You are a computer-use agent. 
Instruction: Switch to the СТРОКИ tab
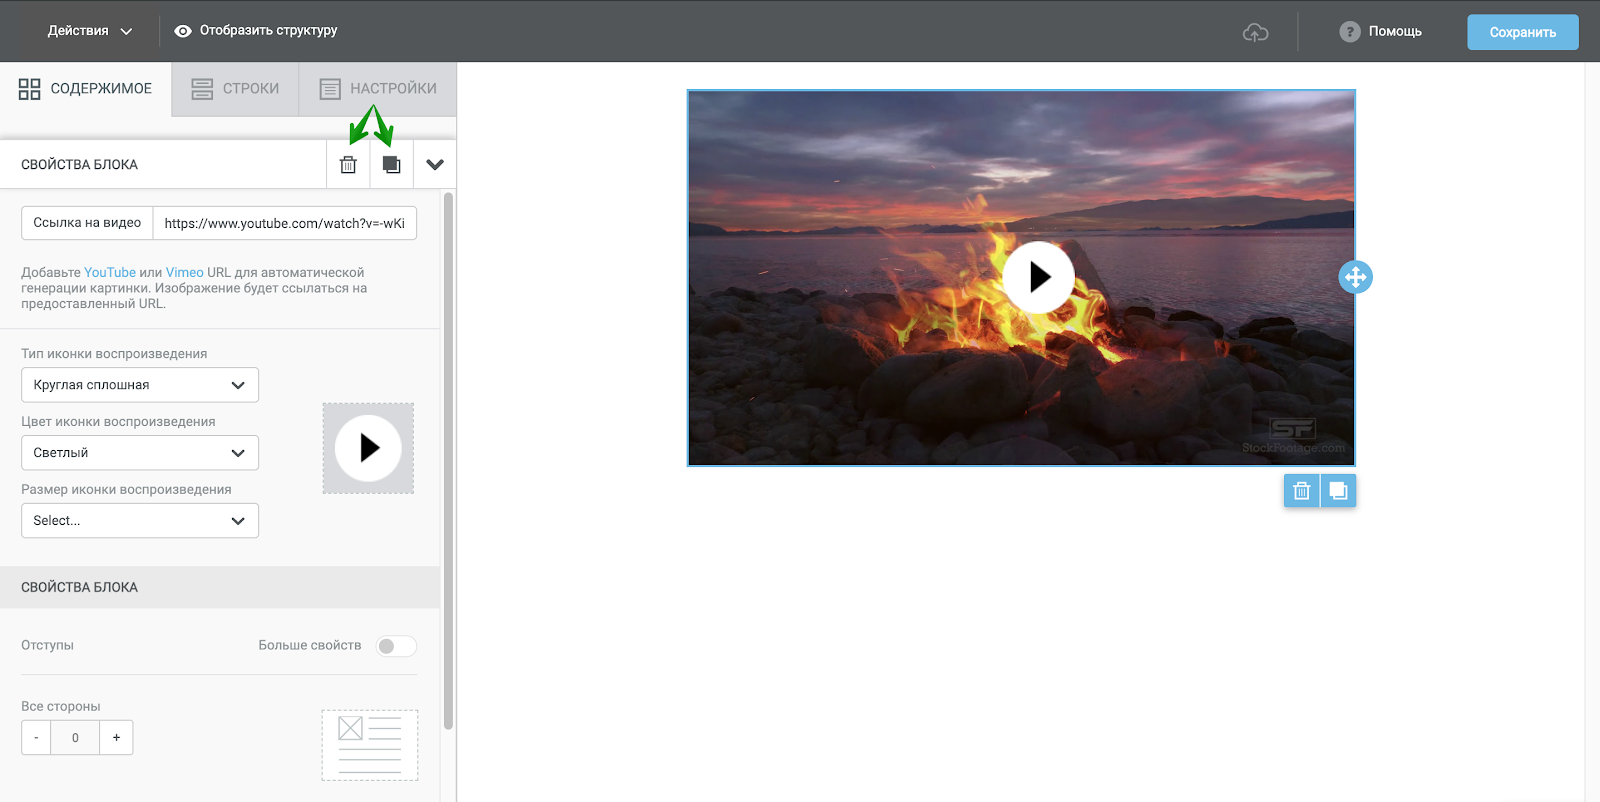[236, 89]
